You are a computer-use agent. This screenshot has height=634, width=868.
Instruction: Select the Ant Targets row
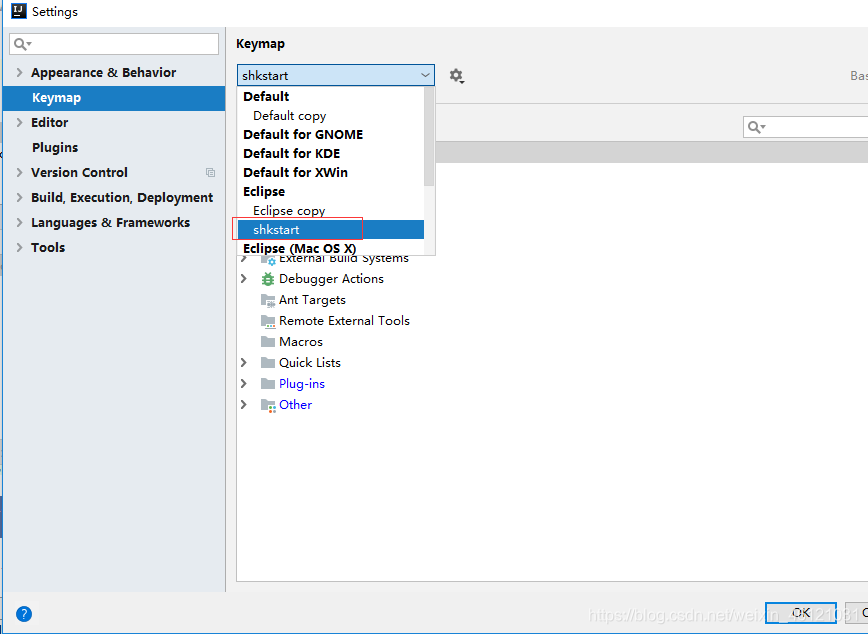click(312, 300)
